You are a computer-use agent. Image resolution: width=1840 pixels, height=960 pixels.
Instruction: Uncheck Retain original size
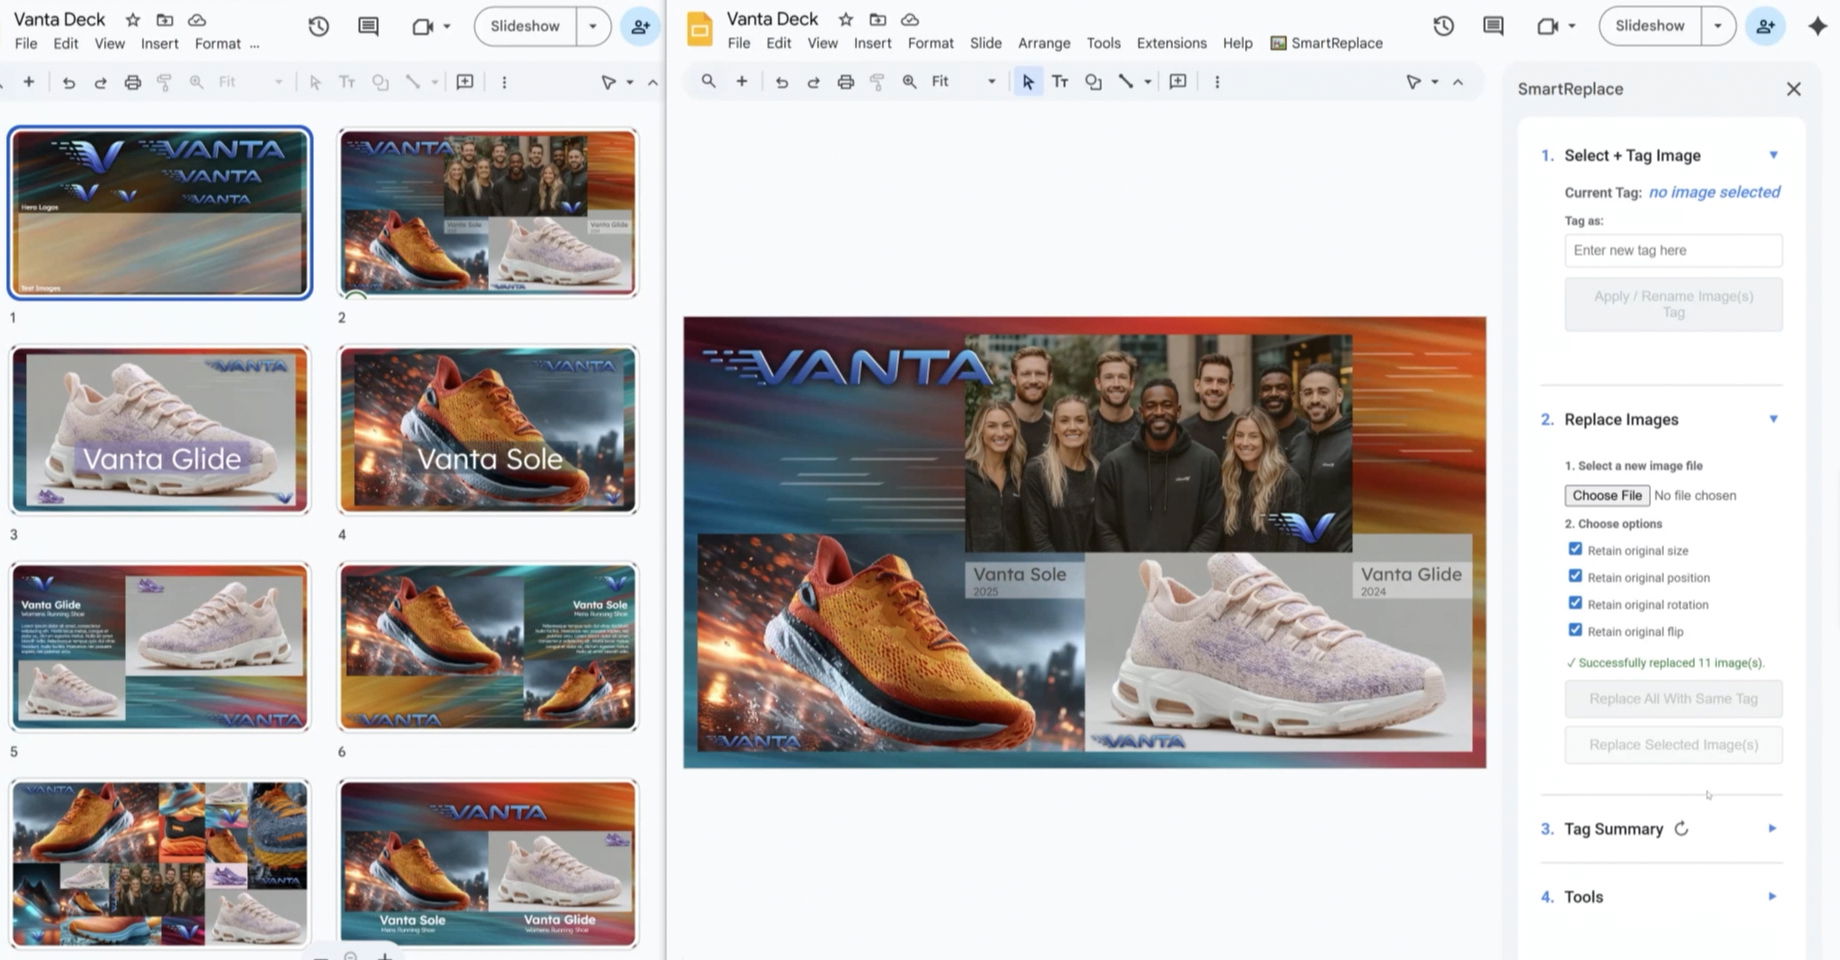(1575, 549)
